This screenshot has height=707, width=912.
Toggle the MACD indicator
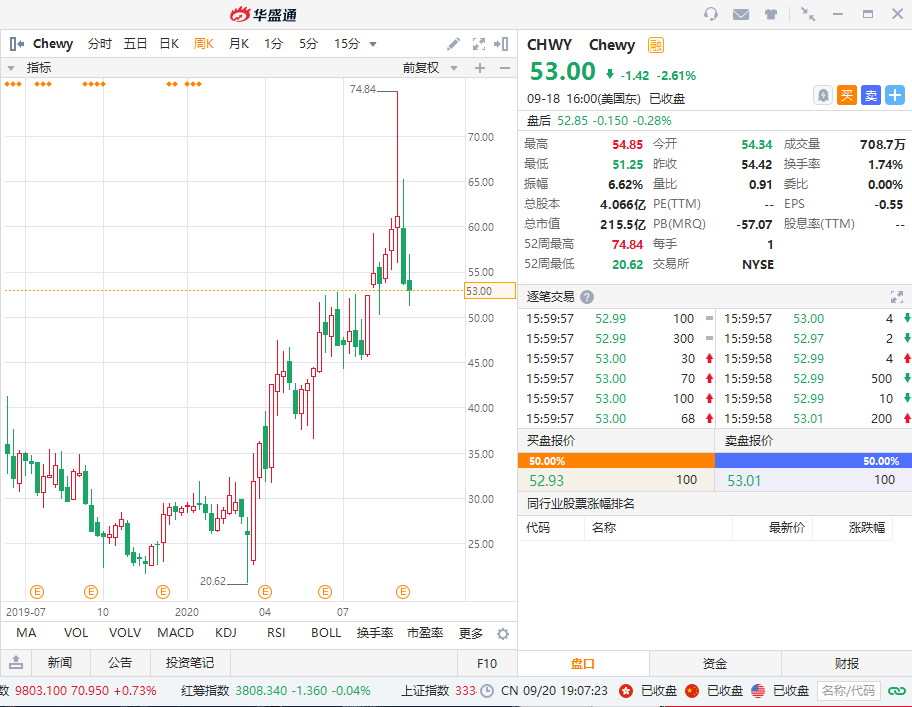point(175,633)
